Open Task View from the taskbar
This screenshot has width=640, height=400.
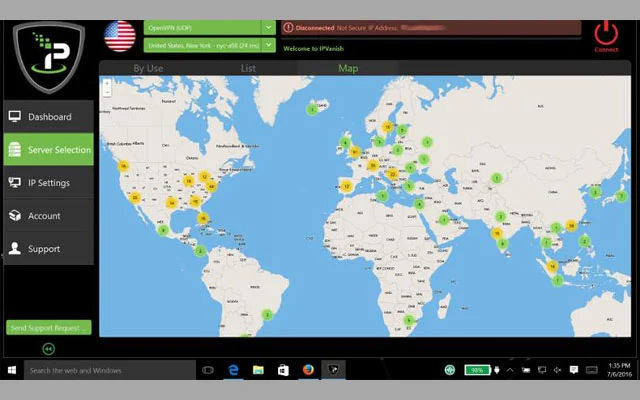[x=208, y=370]
